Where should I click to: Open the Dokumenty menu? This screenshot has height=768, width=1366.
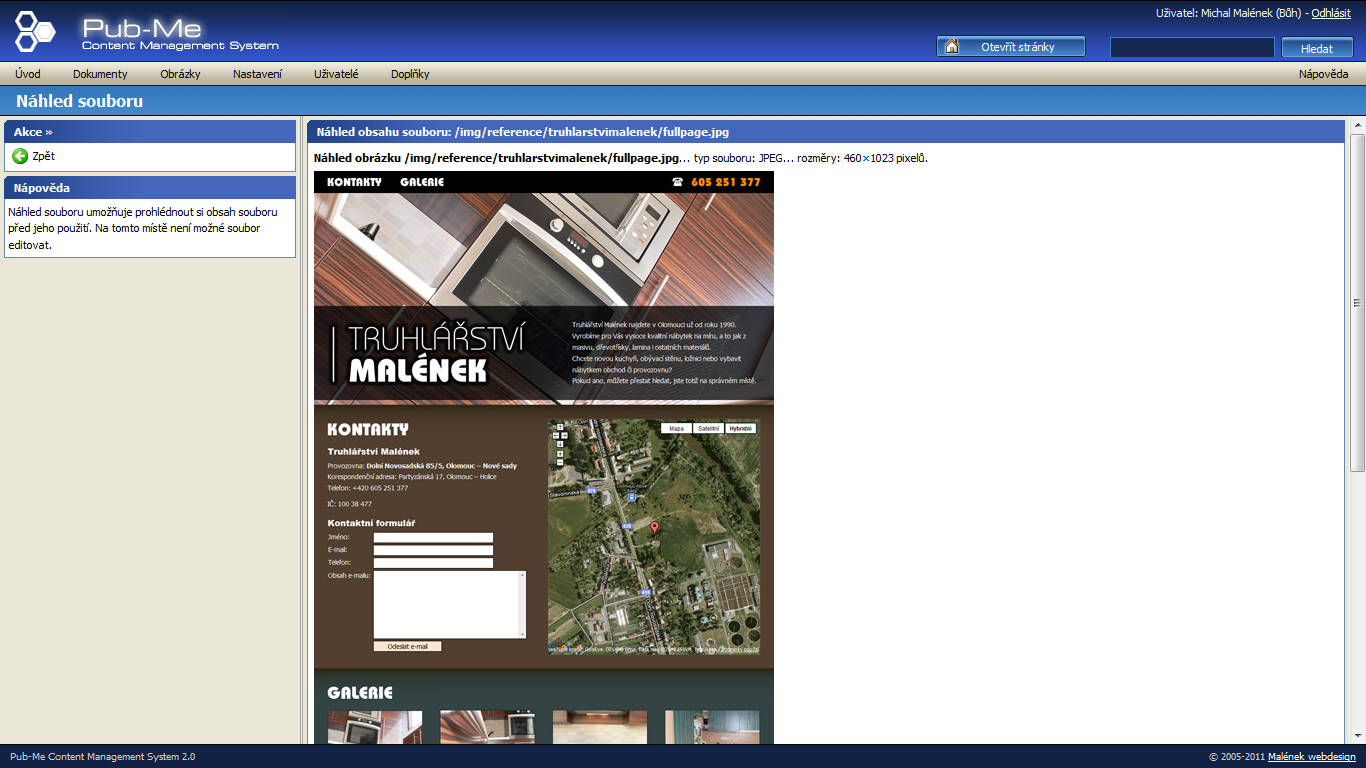pos(100,74)
